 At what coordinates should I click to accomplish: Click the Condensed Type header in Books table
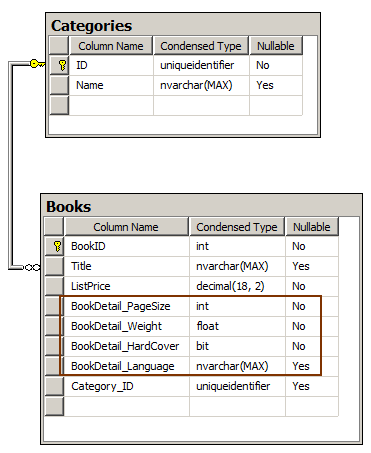[x=237, y=227]
